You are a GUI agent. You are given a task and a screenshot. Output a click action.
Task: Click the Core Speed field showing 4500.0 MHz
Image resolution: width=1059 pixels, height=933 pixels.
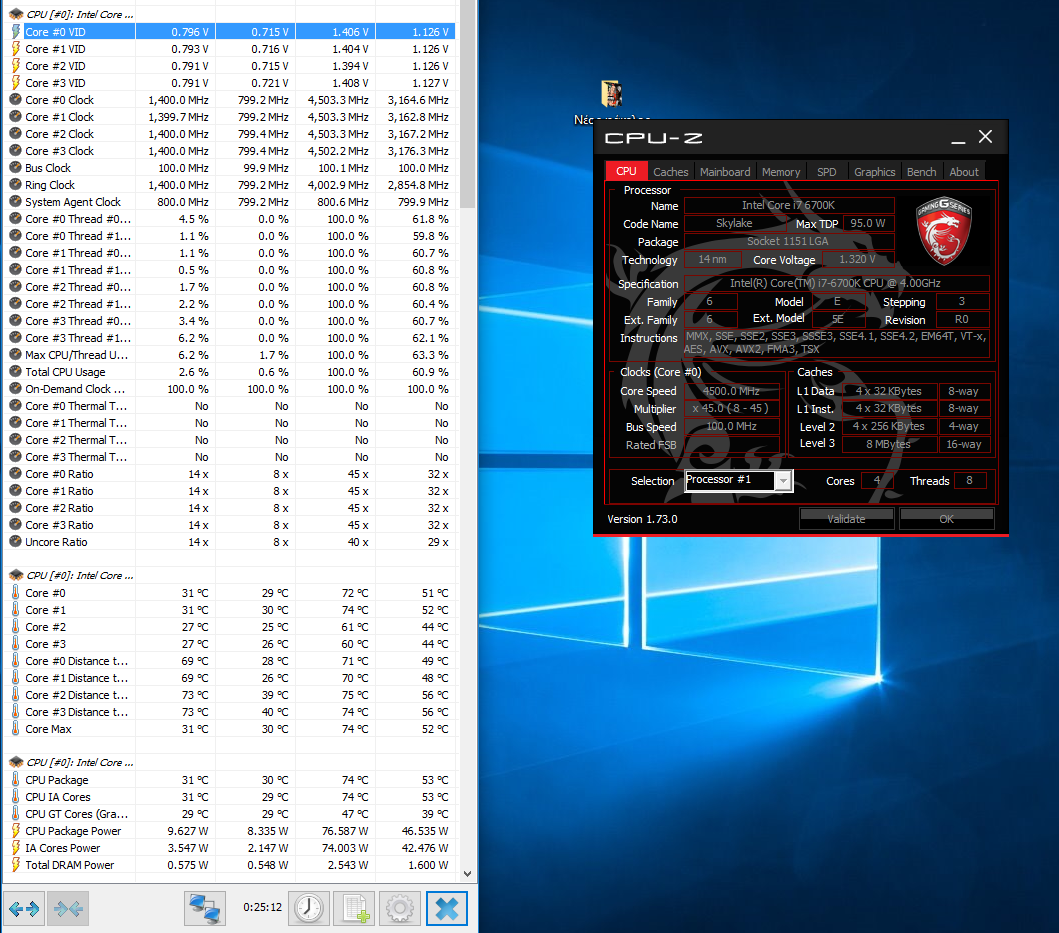731,391
